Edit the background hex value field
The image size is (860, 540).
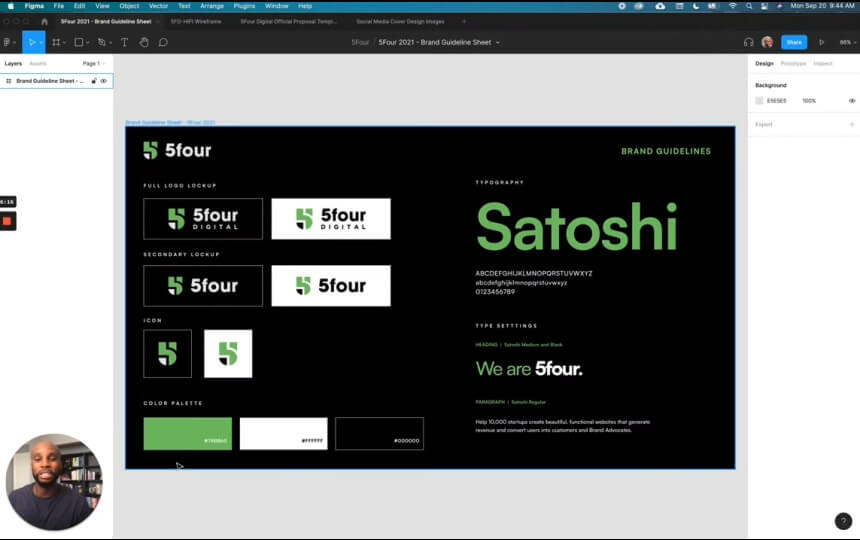(x=776, y=101)
